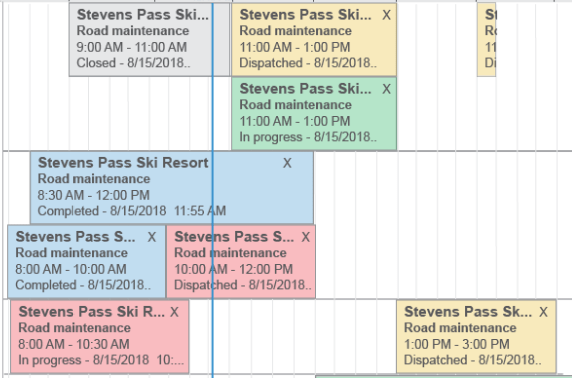Open the blue Completed 8:00 AM - 10:00 AM appointment

(x=86, y=262)
